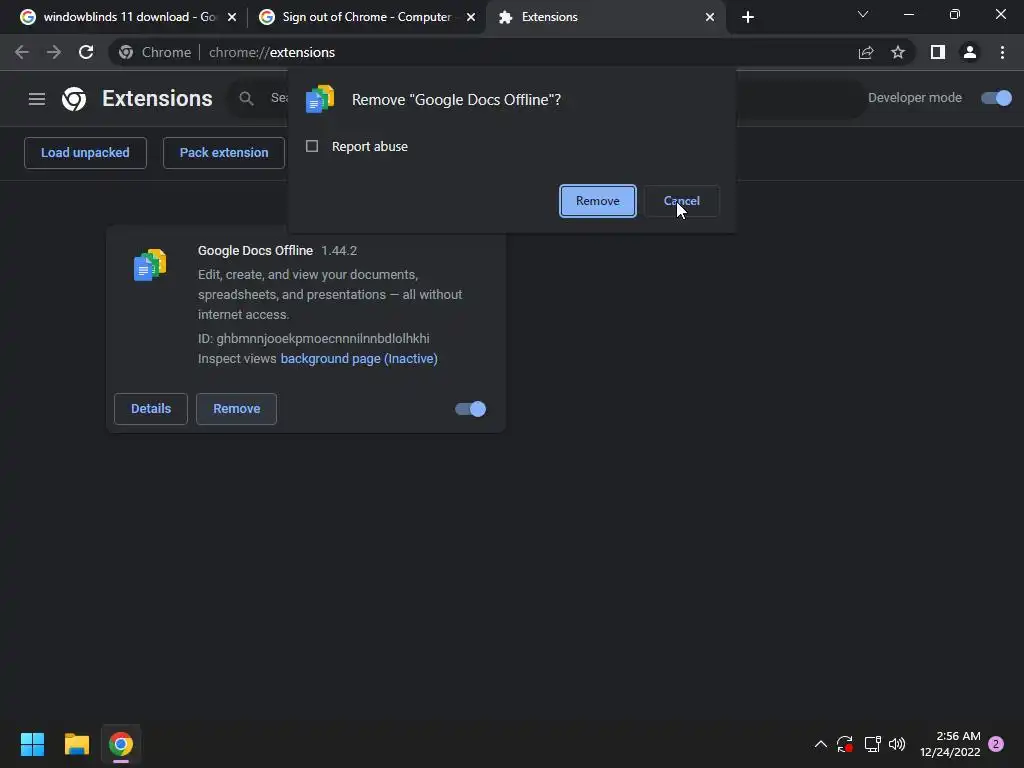Click the Chrome icon in the taskbar
The height and width of the screenshot is (768, 1024).
point(121,744)
